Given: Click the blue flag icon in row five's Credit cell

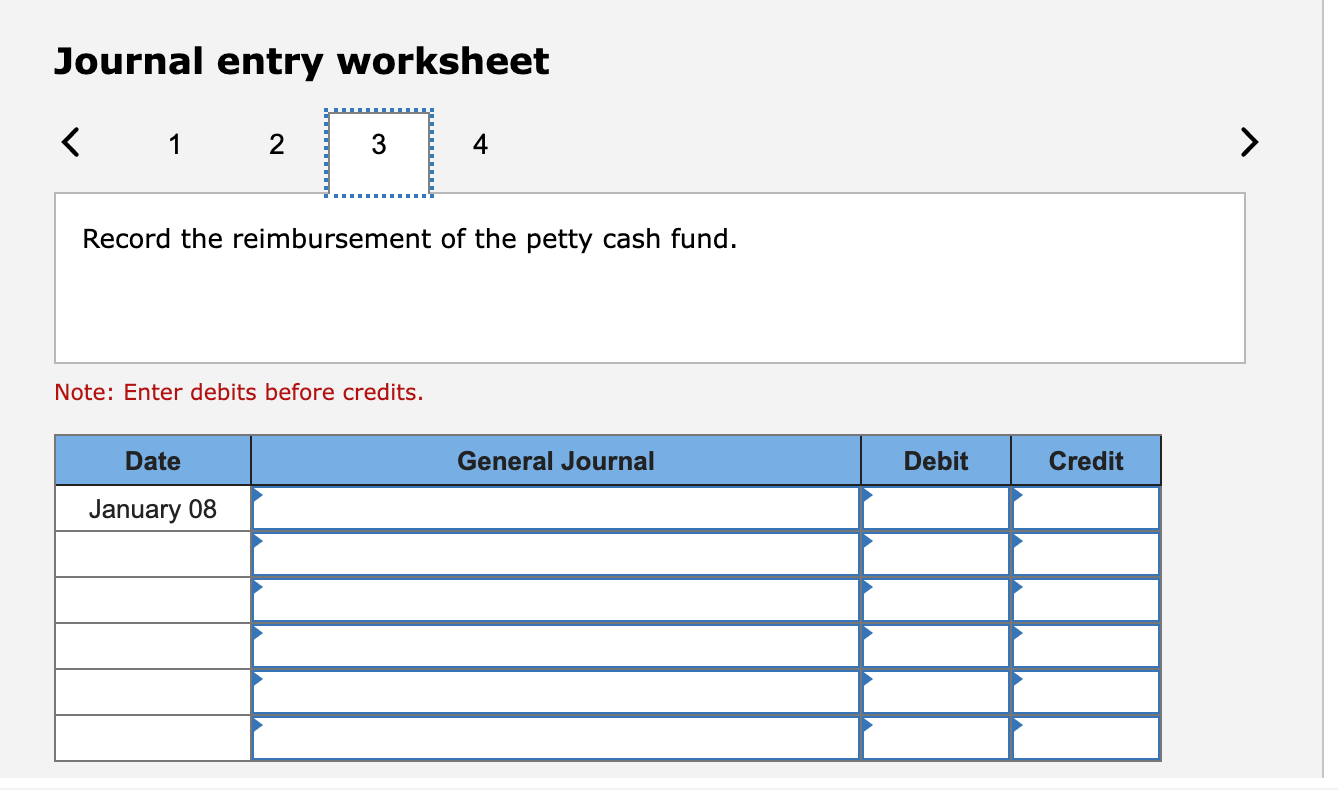Looking at the screenshot, I should click(x=1018, y=682).
